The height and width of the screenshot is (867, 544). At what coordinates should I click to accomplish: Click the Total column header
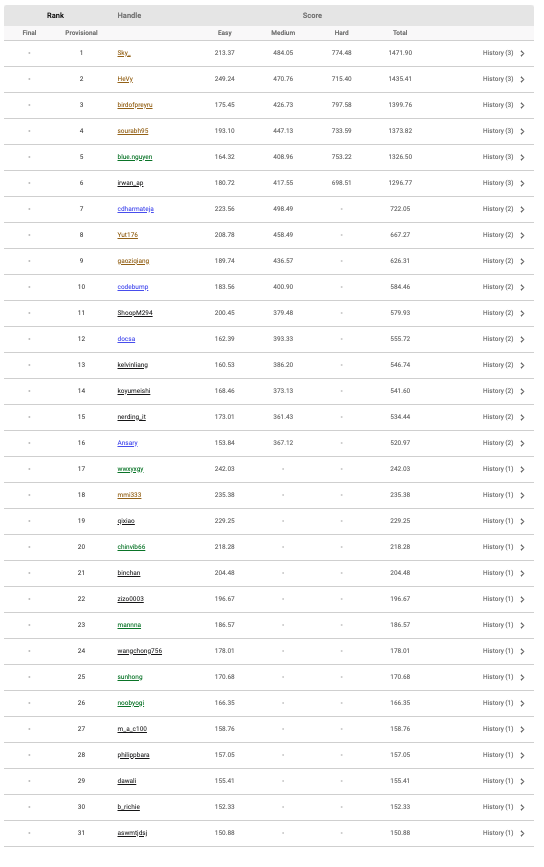click(x=400, y=33)
